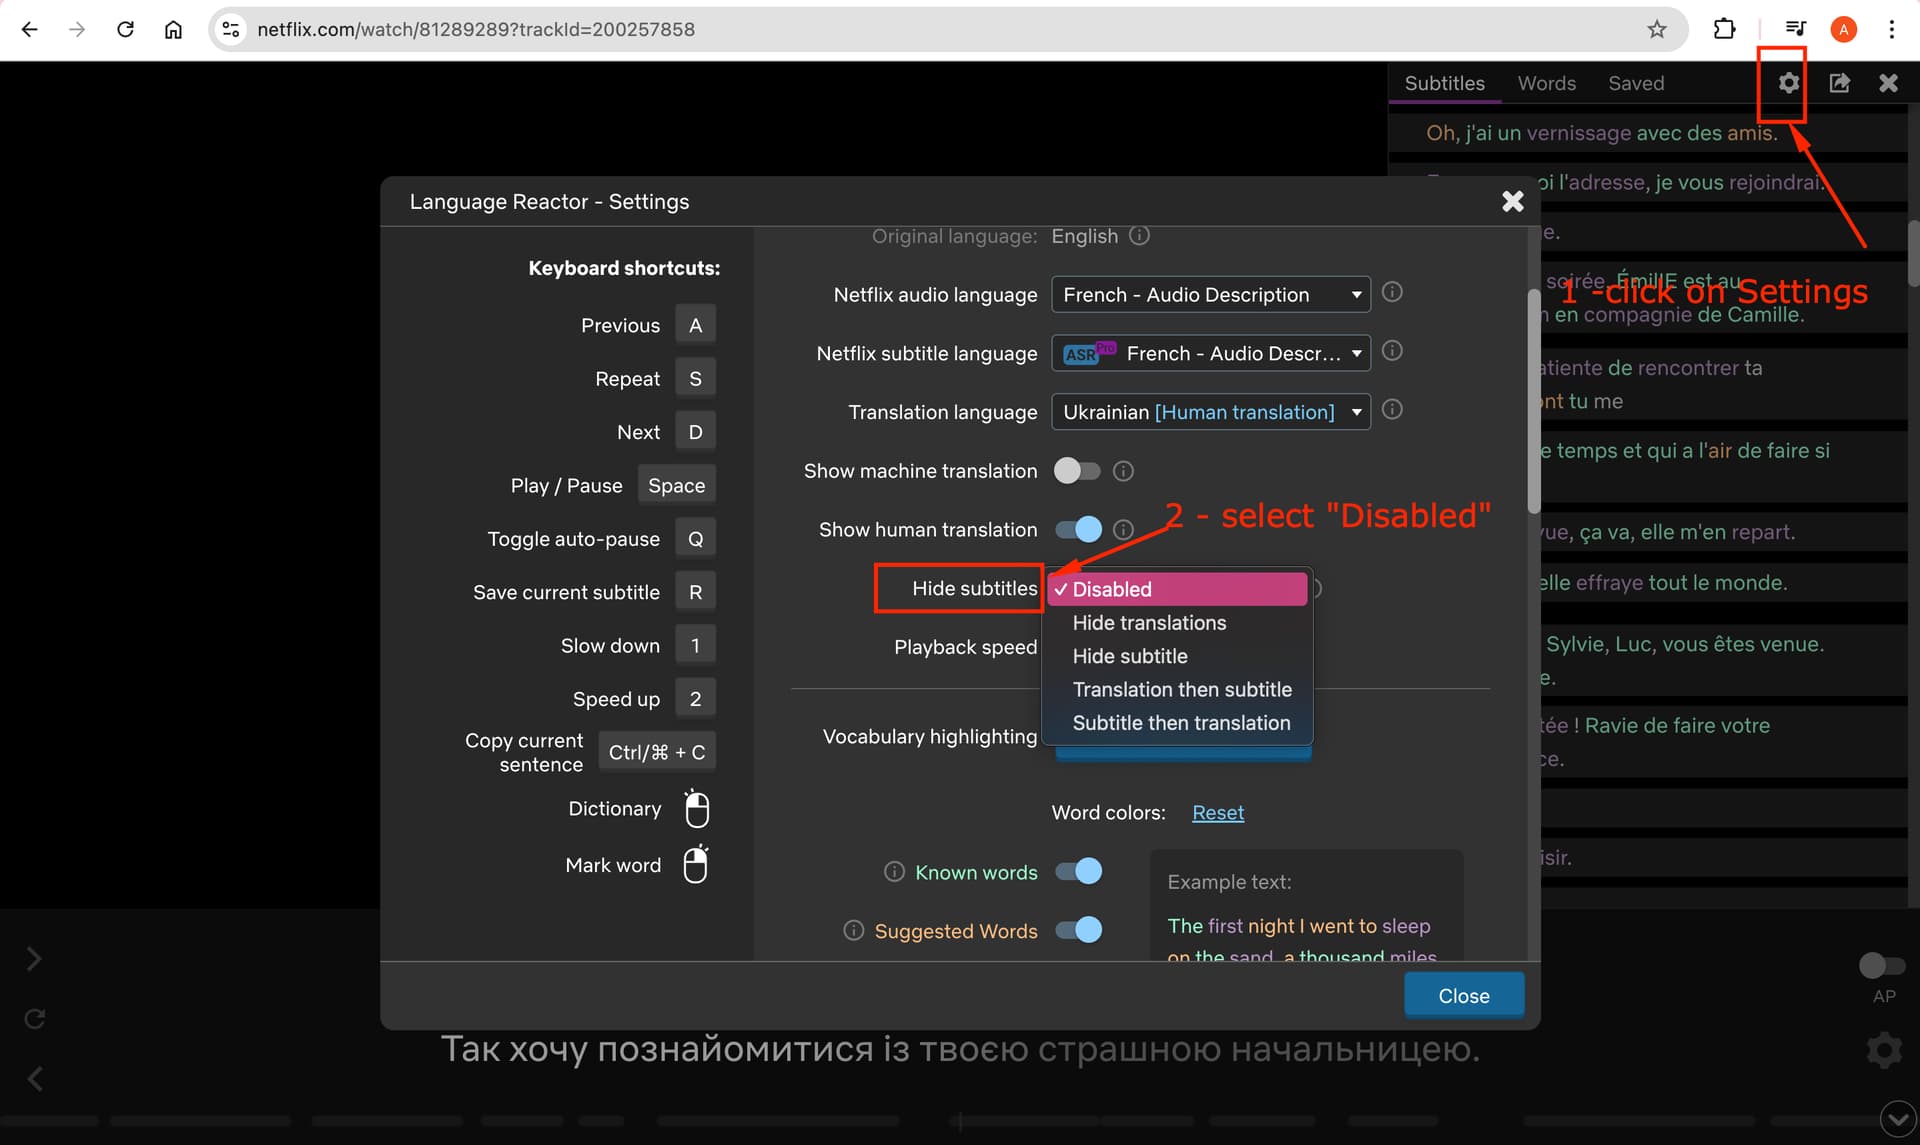Expand Netflix subtitle language dropdown
The image size is (1920, 1145).
click(x=1211, y=353)
